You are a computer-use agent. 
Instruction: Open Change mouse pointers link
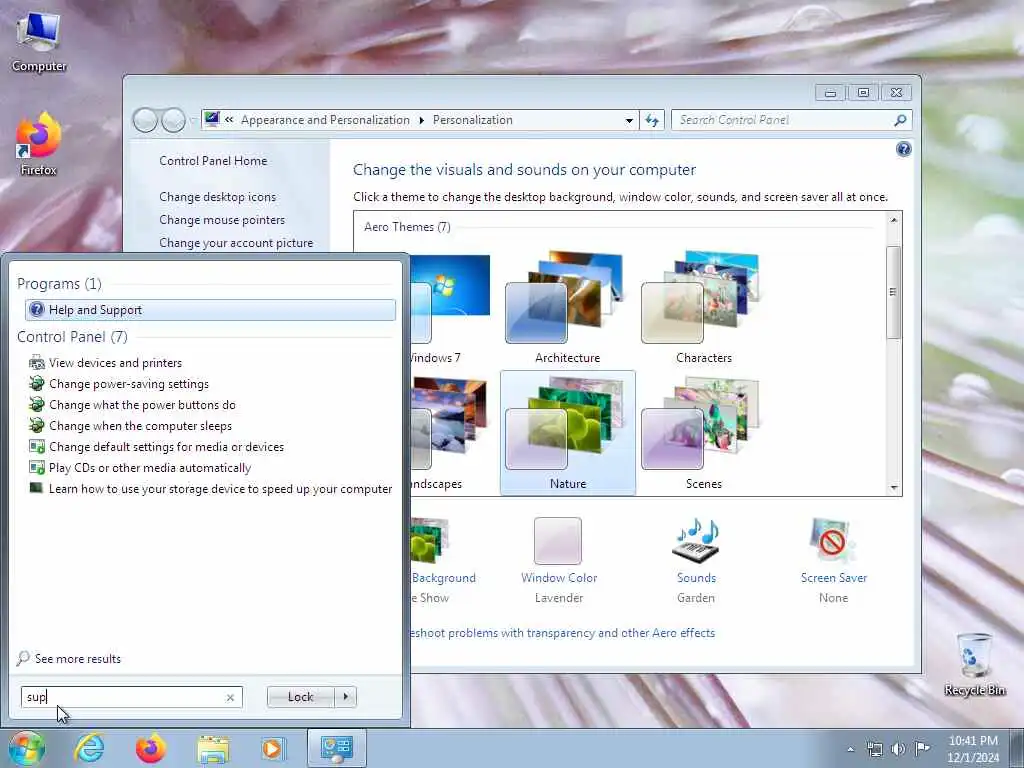222,219
